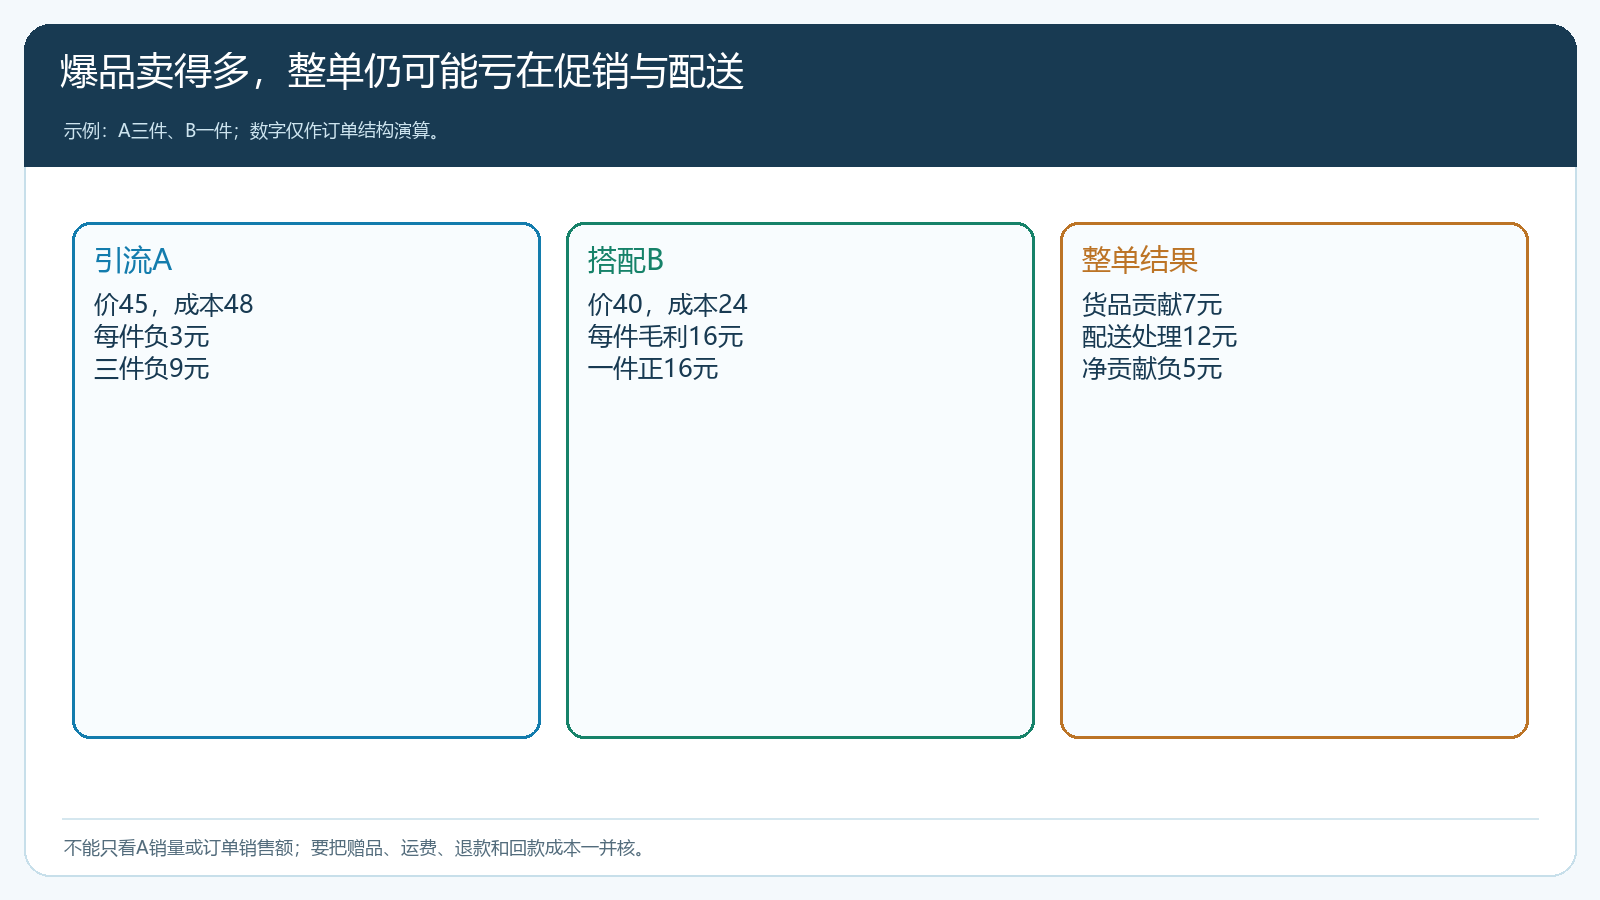
Task: Click empty area inside the orange 整单结果 card
Action: (x=1294, y=560)
